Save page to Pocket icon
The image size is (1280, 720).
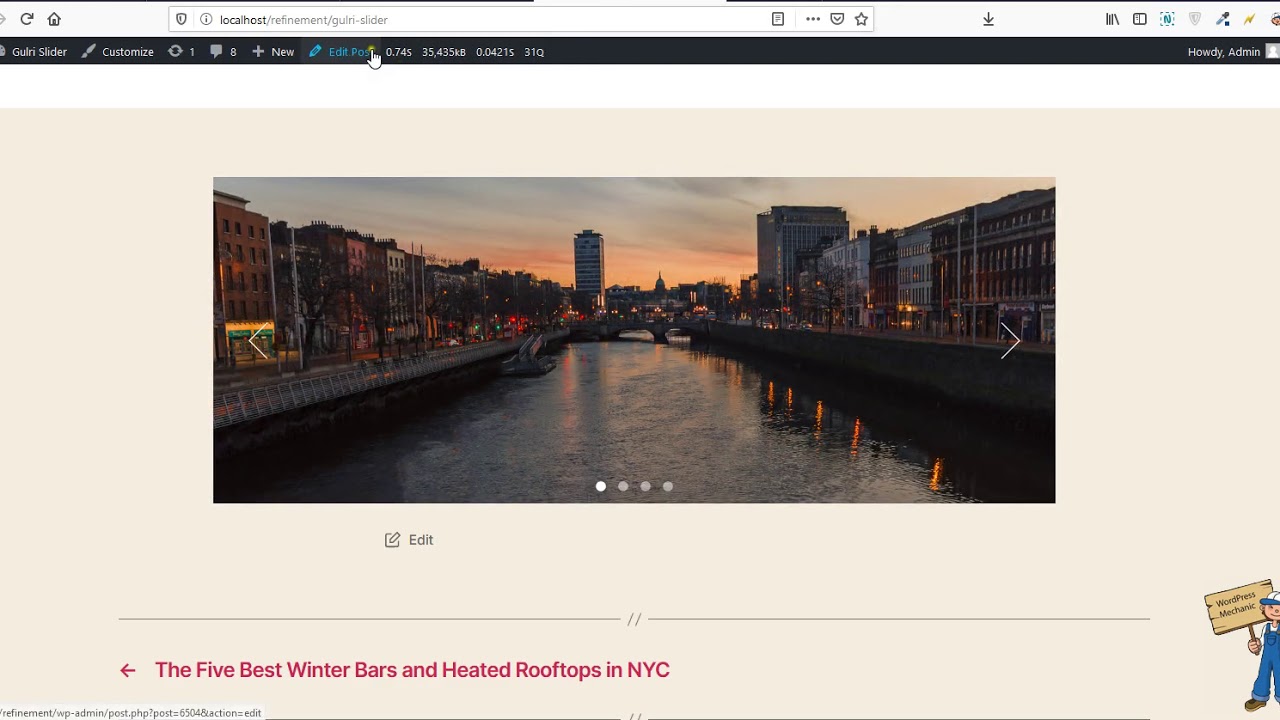coord(837,19)
